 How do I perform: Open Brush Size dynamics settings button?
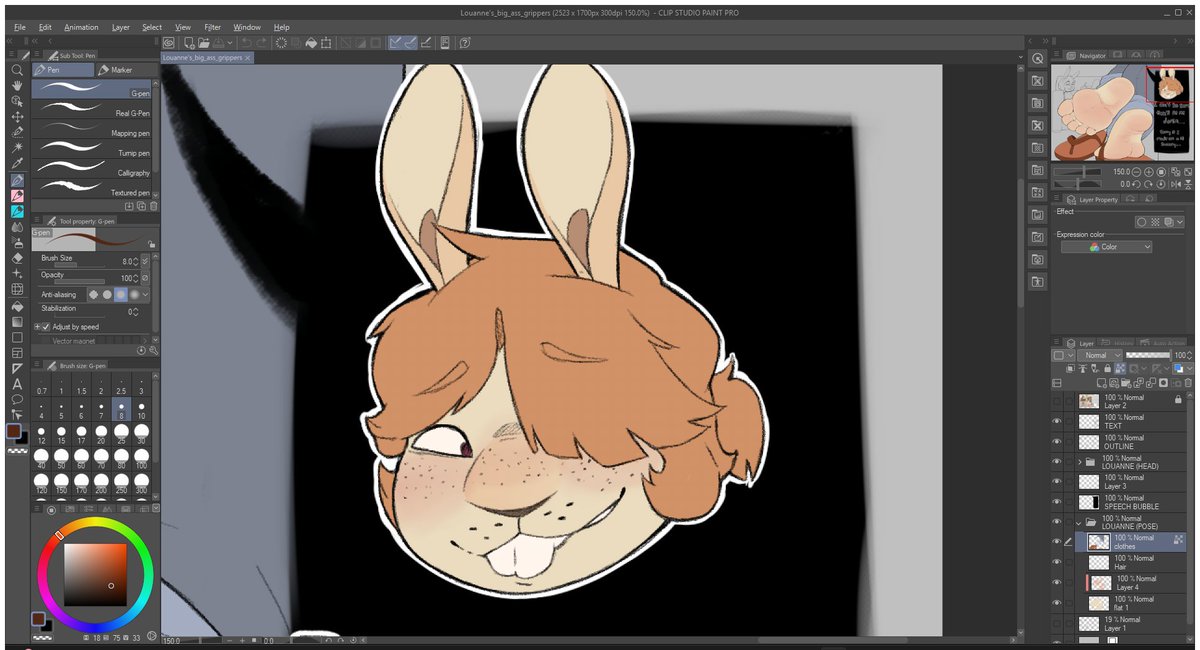pos(145,261)
